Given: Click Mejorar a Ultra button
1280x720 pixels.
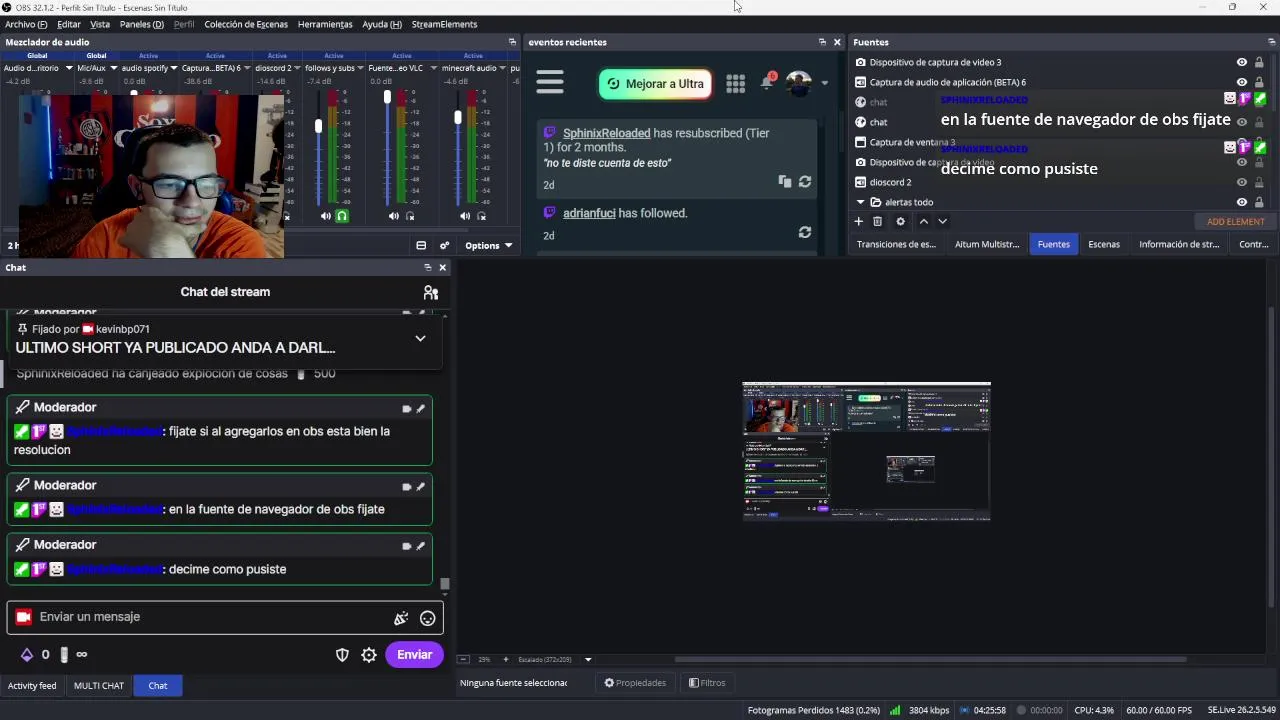Looking at the screenshot, I should (656, 84).
